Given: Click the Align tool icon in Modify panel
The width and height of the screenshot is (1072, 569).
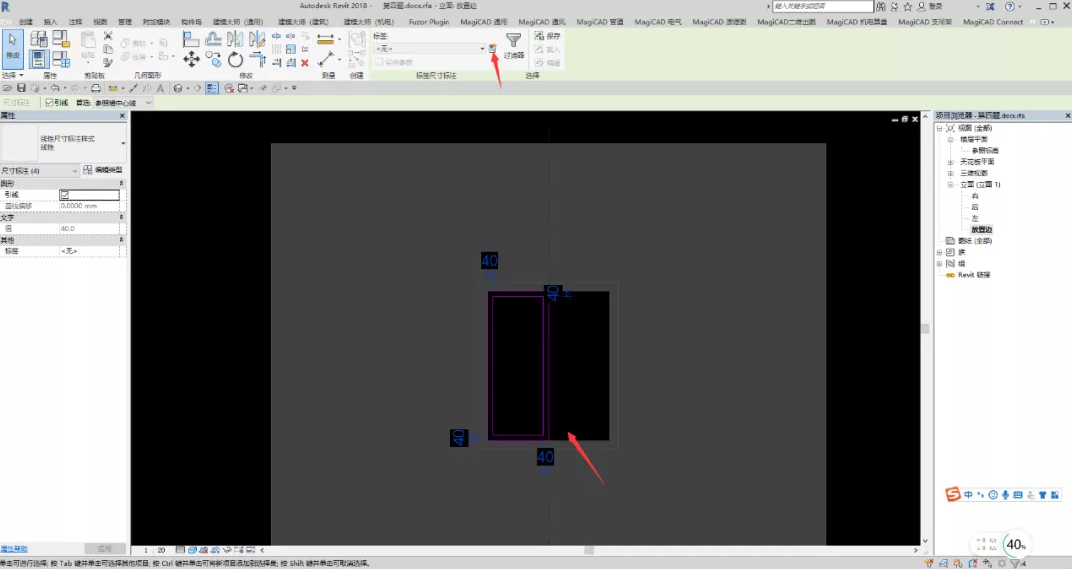Looking at the screenshot, I should click(x=191, y=39).
